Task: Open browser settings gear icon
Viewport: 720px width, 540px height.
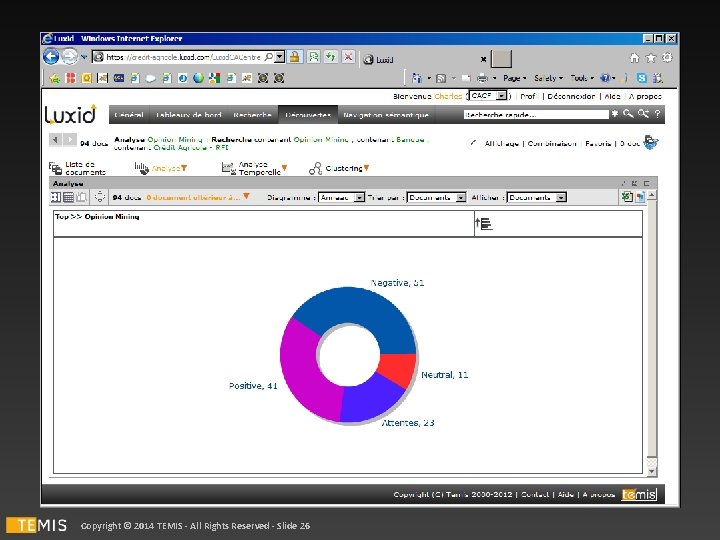Action: pos(667,57)
